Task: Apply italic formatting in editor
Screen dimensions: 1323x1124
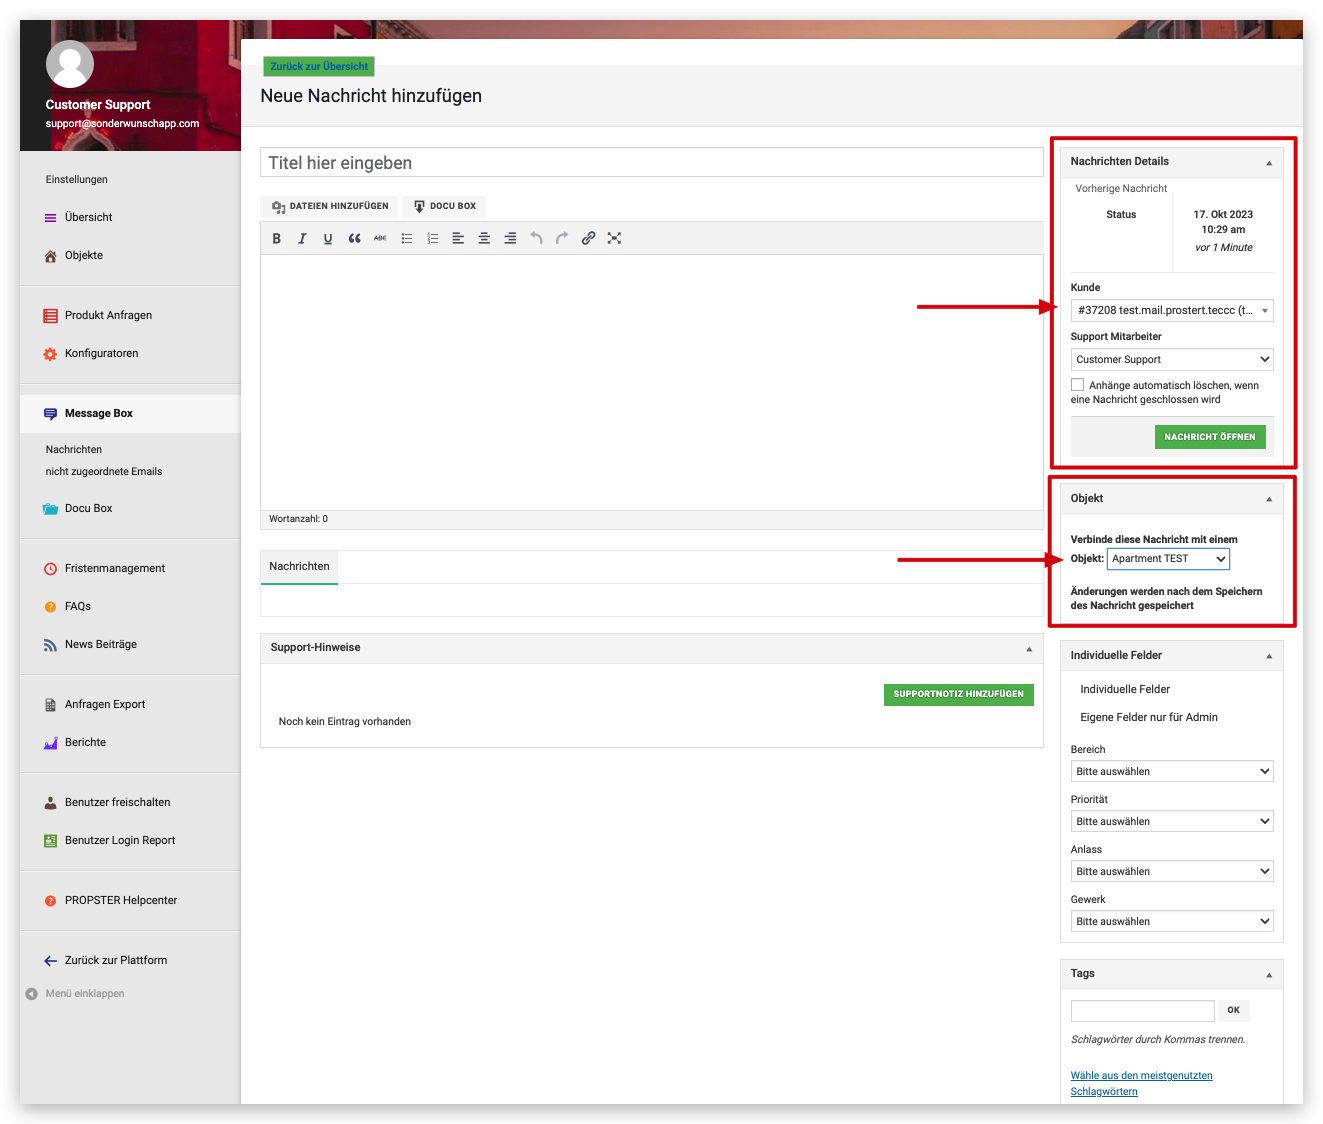Action: [302, 238]
